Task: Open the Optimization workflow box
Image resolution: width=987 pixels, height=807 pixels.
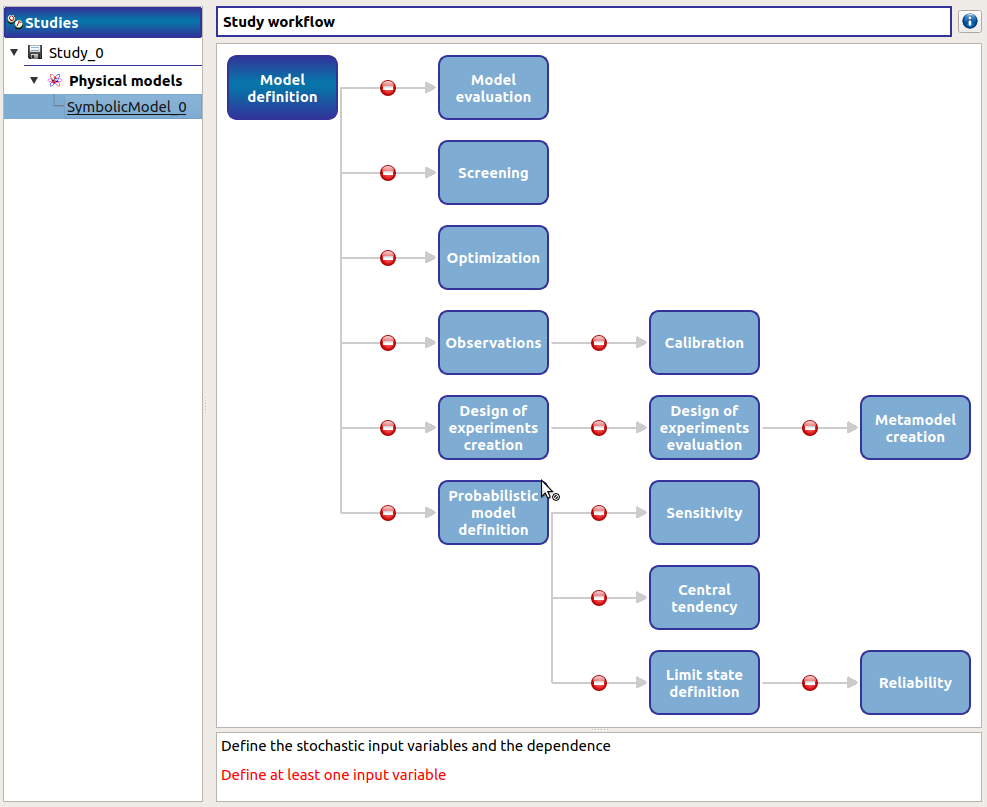Action: 493,257
